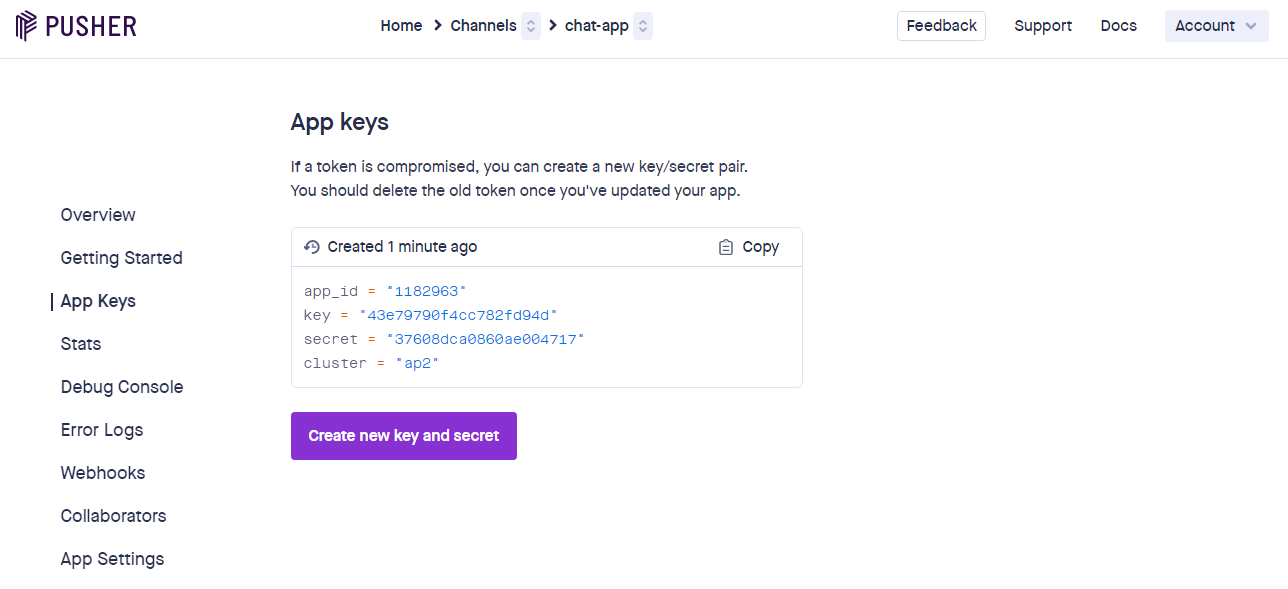The image size is (1288, 589).
Task: Create new key and secret
Action: [x=404, y=436]
